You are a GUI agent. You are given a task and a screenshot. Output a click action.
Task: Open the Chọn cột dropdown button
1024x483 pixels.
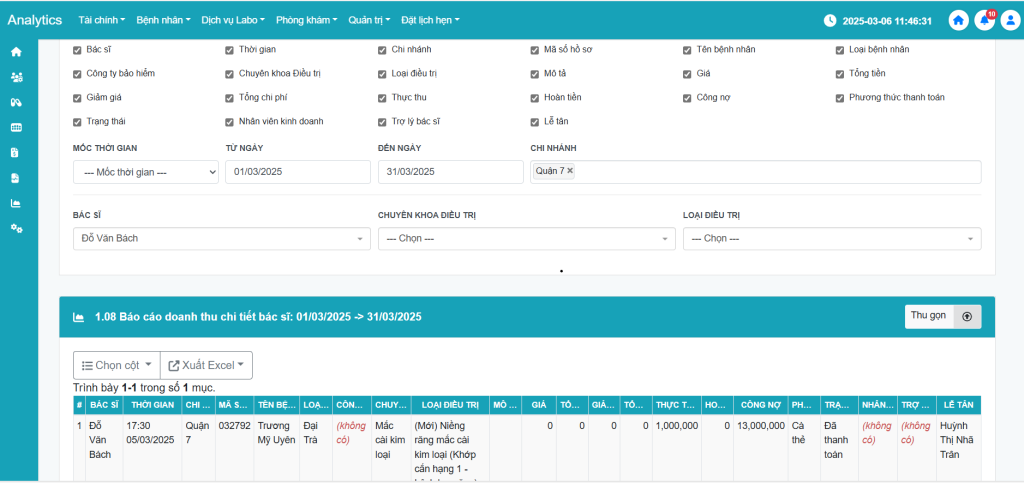pos(117,365)
